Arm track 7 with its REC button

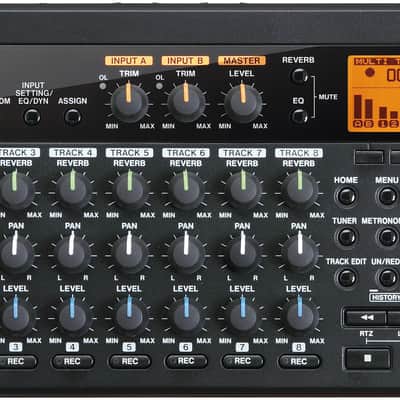243,361
